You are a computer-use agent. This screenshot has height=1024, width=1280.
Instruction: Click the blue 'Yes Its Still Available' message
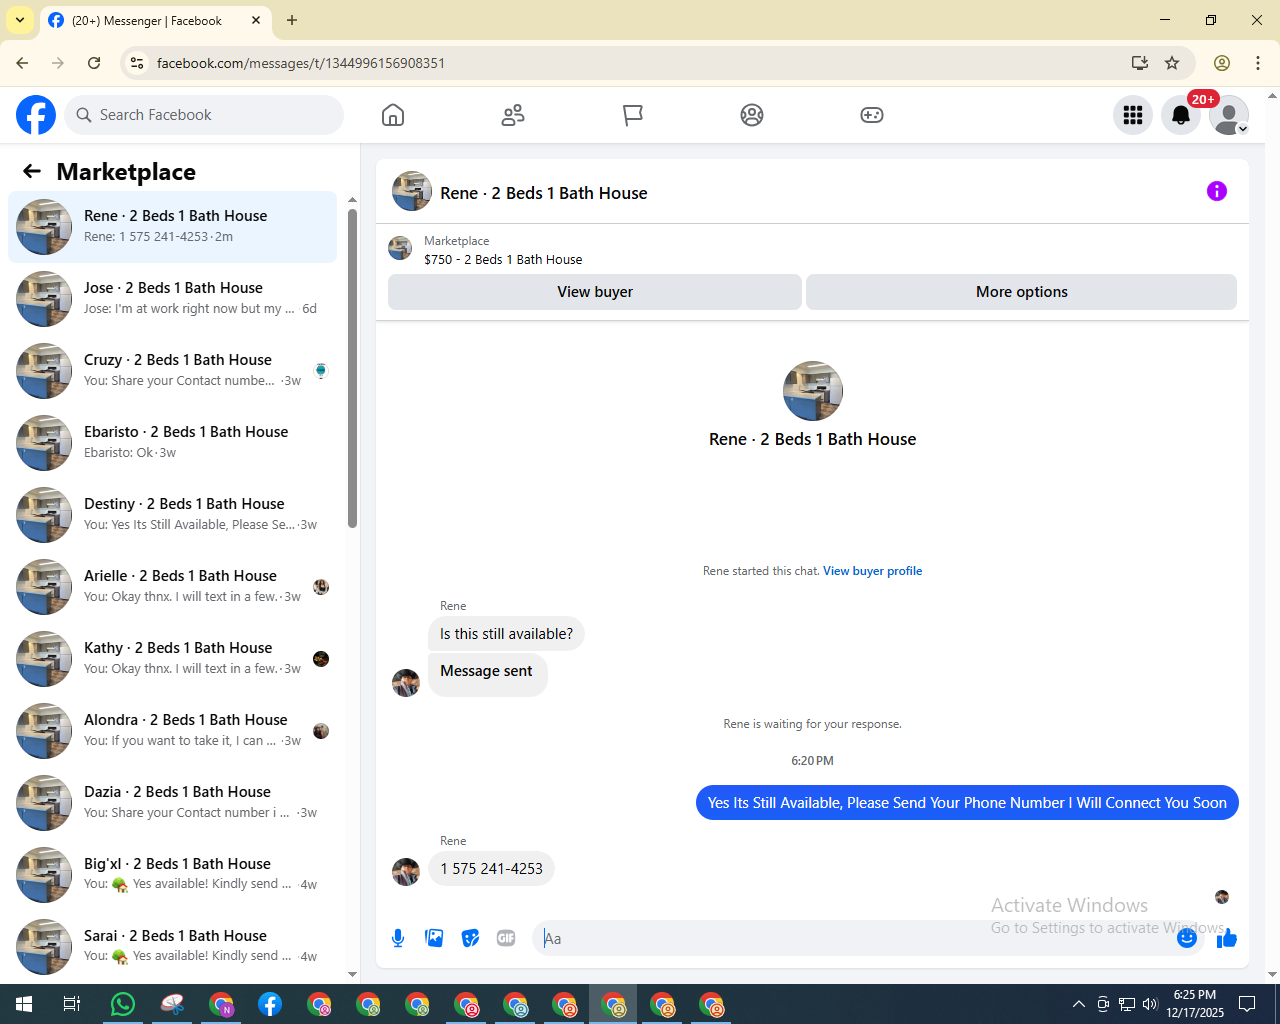pos(967,803)
